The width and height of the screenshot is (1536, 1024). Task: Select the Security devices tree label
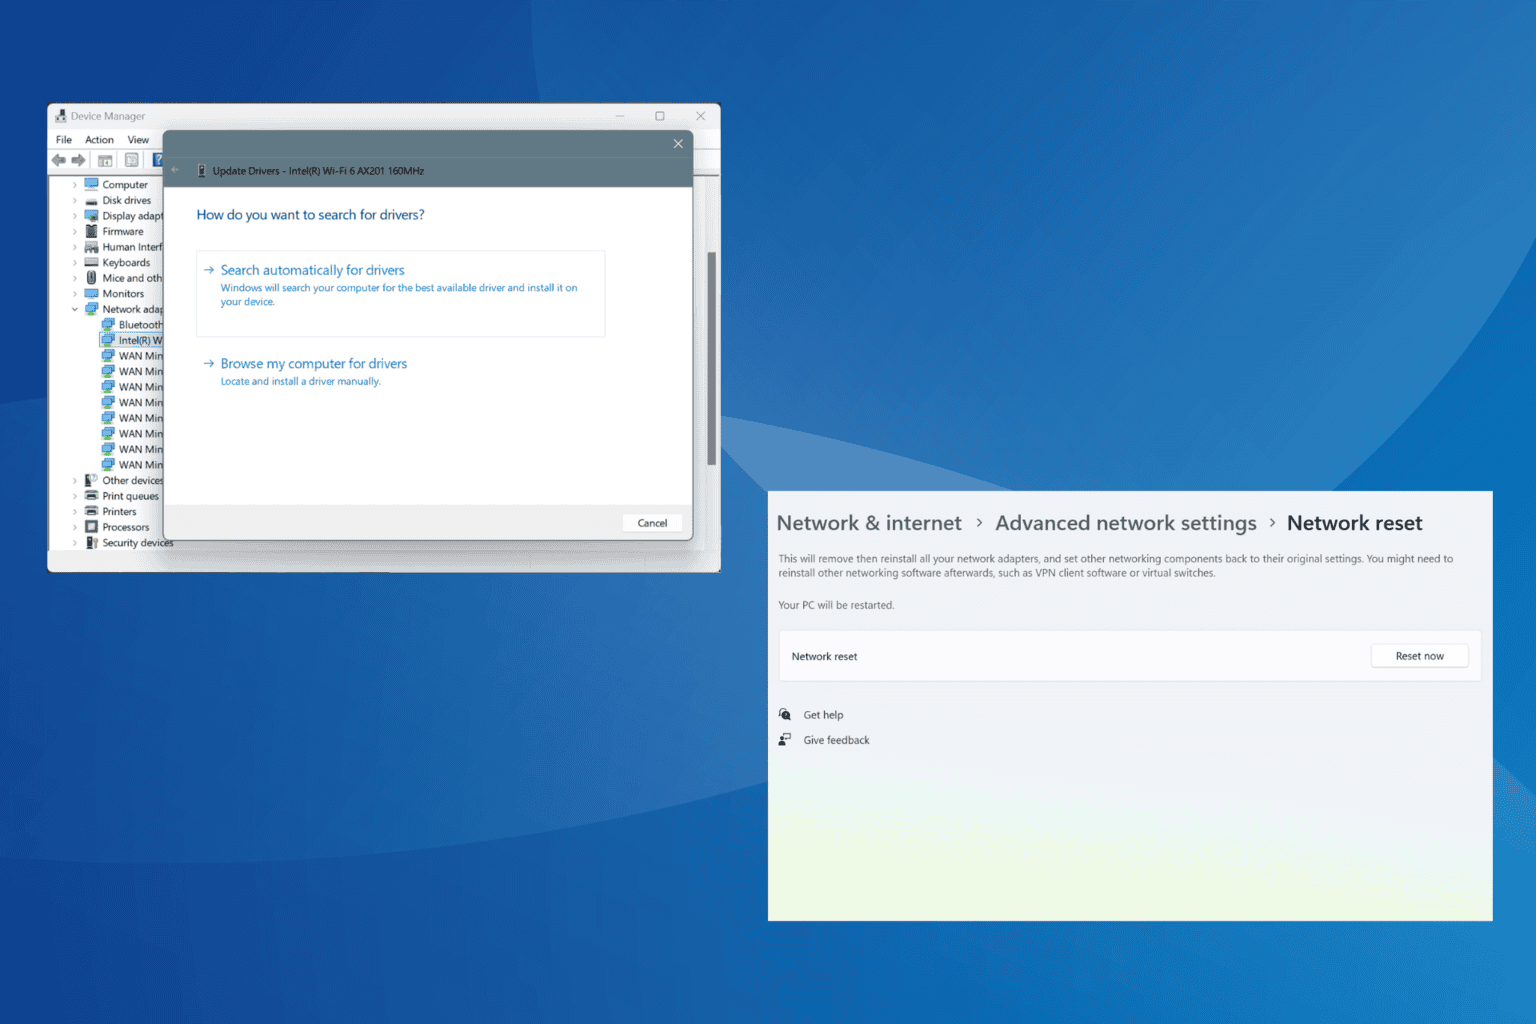click(x=137, y=543)
